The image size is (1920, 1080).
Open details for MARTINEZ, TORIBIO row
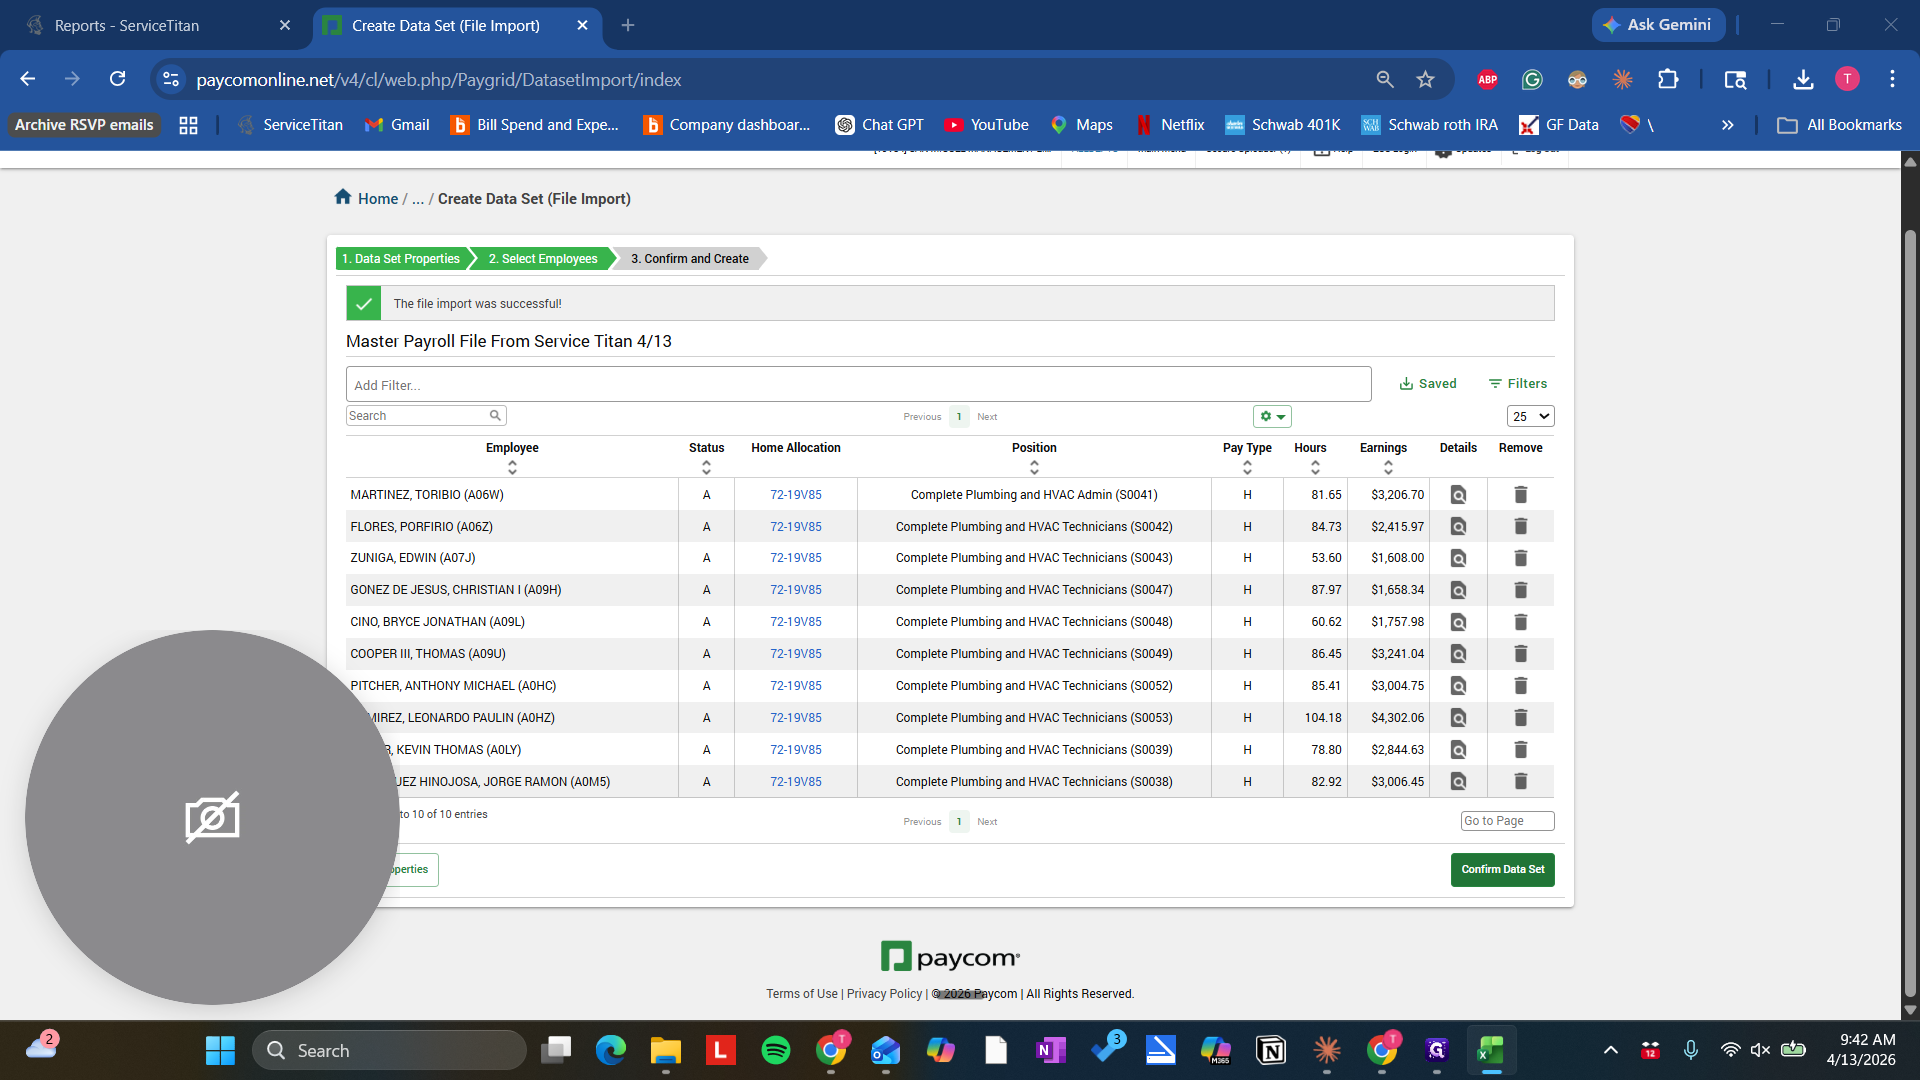point(1458,494)
